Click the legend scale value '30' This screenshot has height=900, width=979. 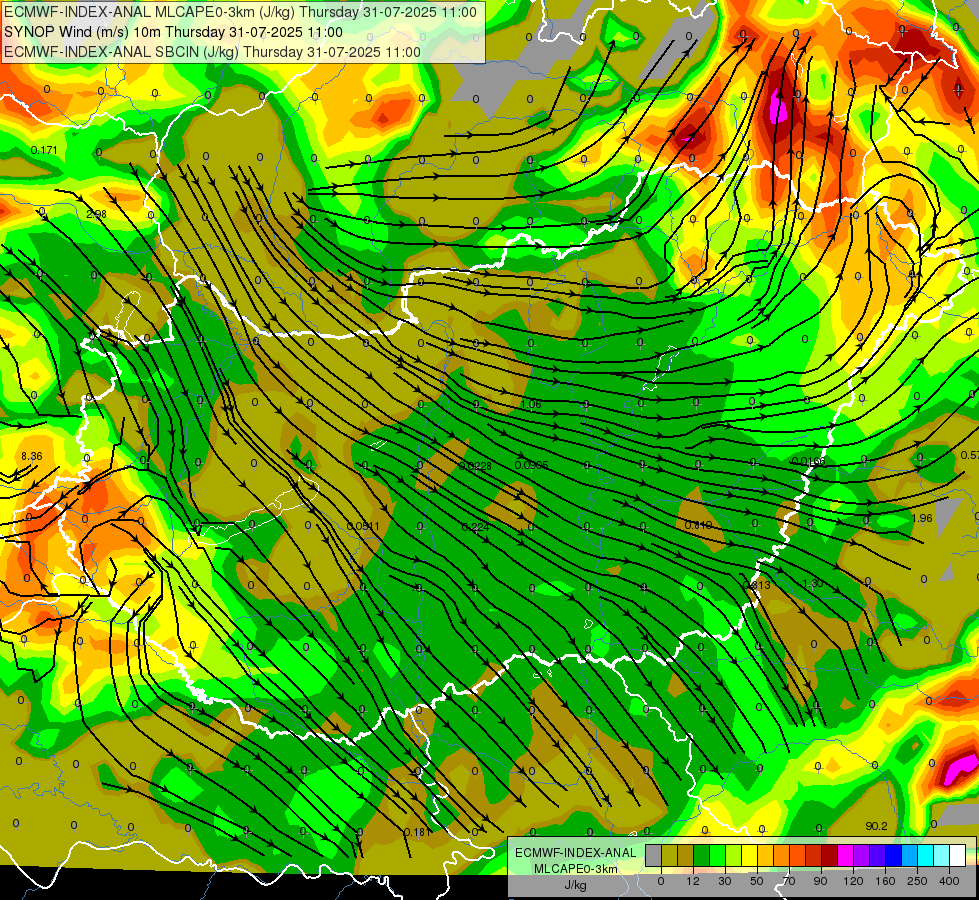(x=725, y=881)
